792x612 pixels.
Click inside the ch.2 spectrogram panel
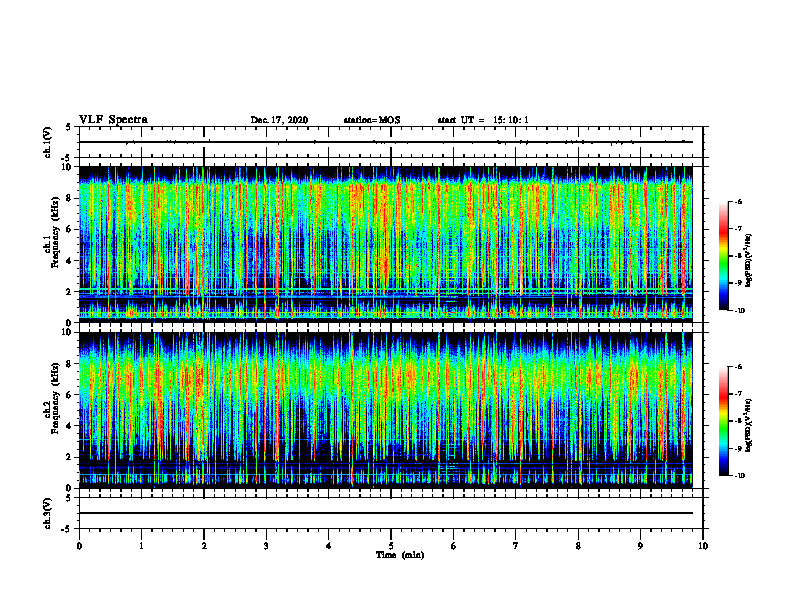(386, 410)
